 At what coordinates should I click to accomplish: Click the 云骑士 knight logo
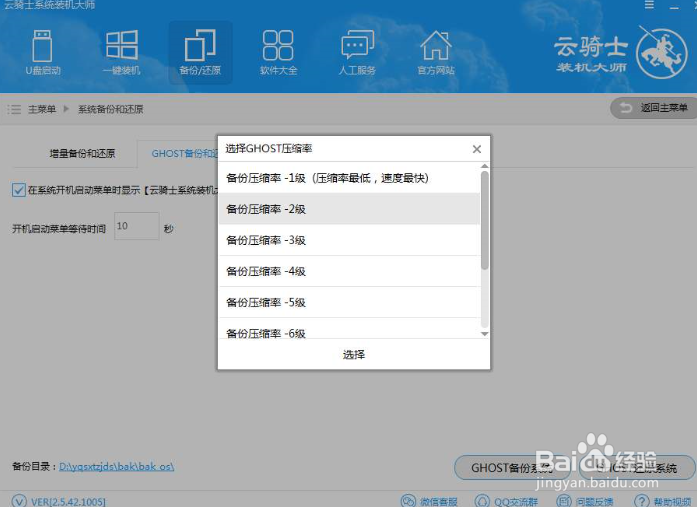click(662, 53)
